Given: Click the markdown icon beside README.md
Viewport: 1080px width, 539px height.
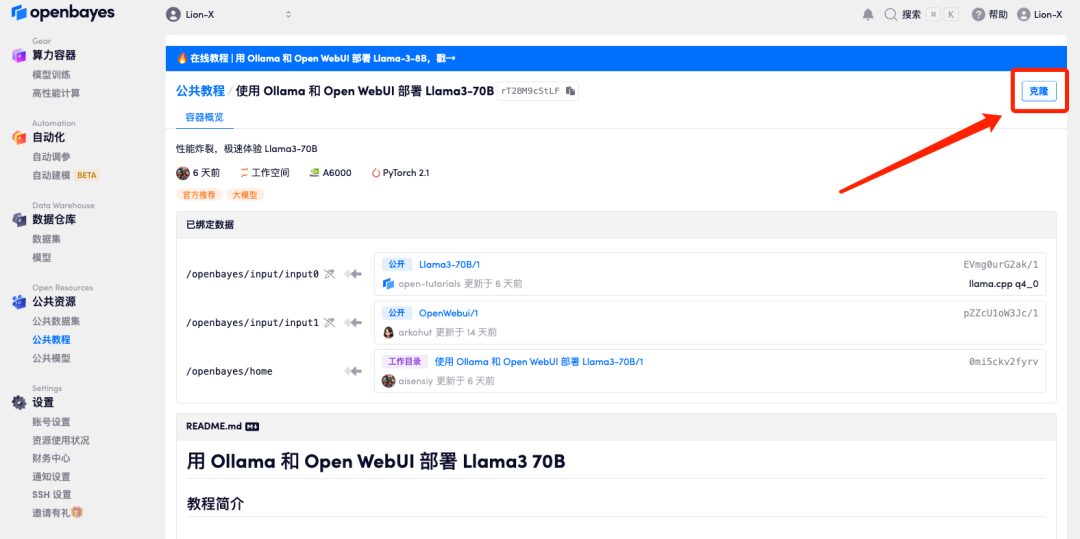Looking at the screenshot, I should pos(252,427).
